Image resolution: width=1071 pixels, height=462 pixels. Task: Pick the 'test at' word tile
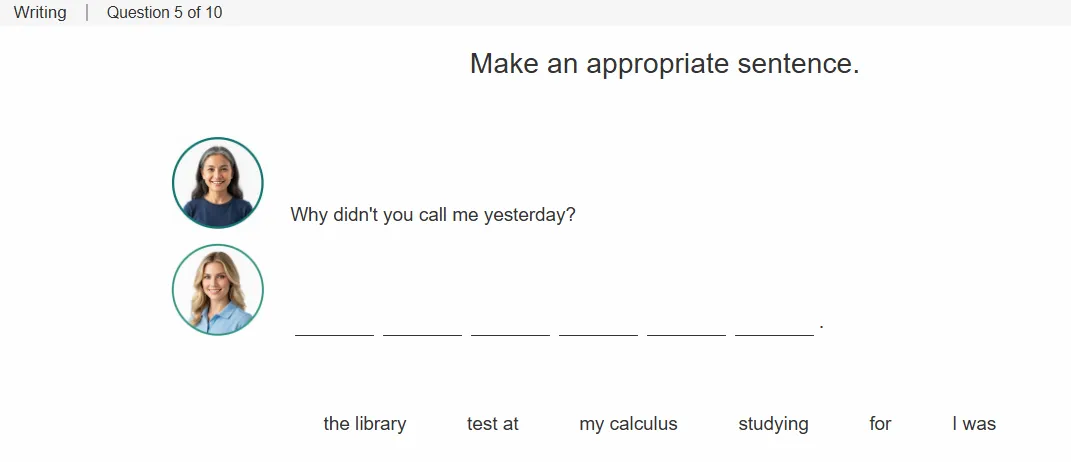tap(492, 424)
